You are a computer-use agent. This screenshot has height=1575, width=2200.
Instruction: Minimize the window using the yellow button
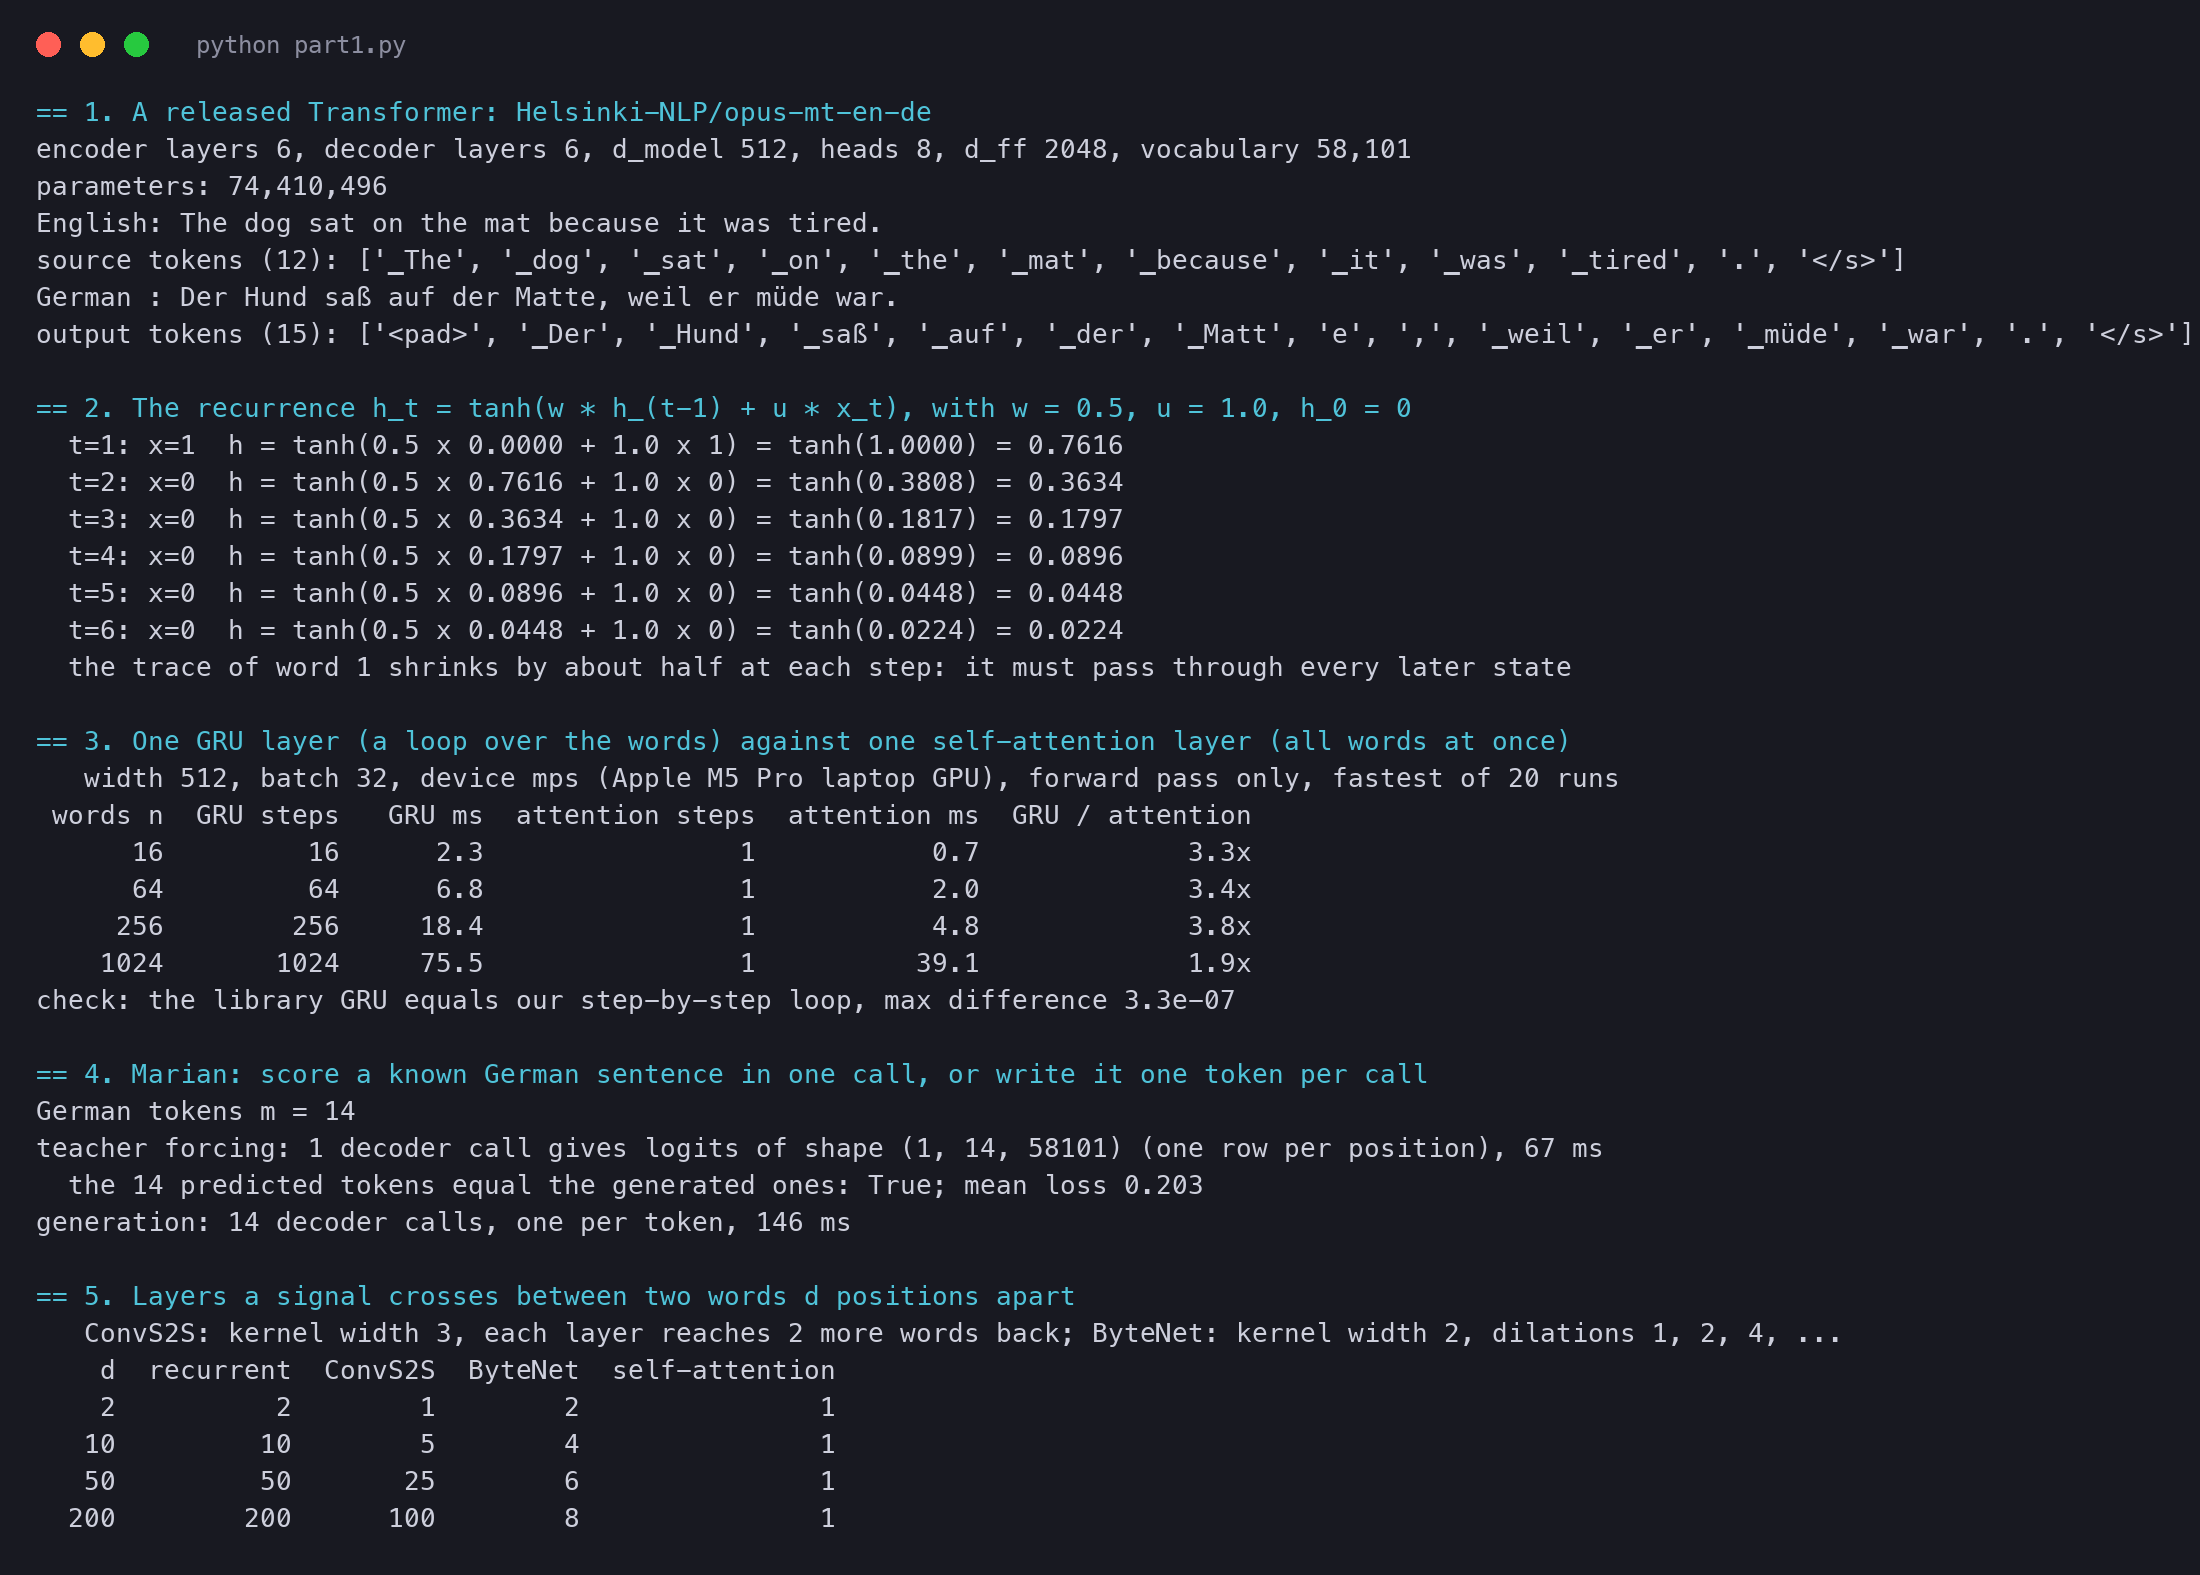tap(92, 45)
